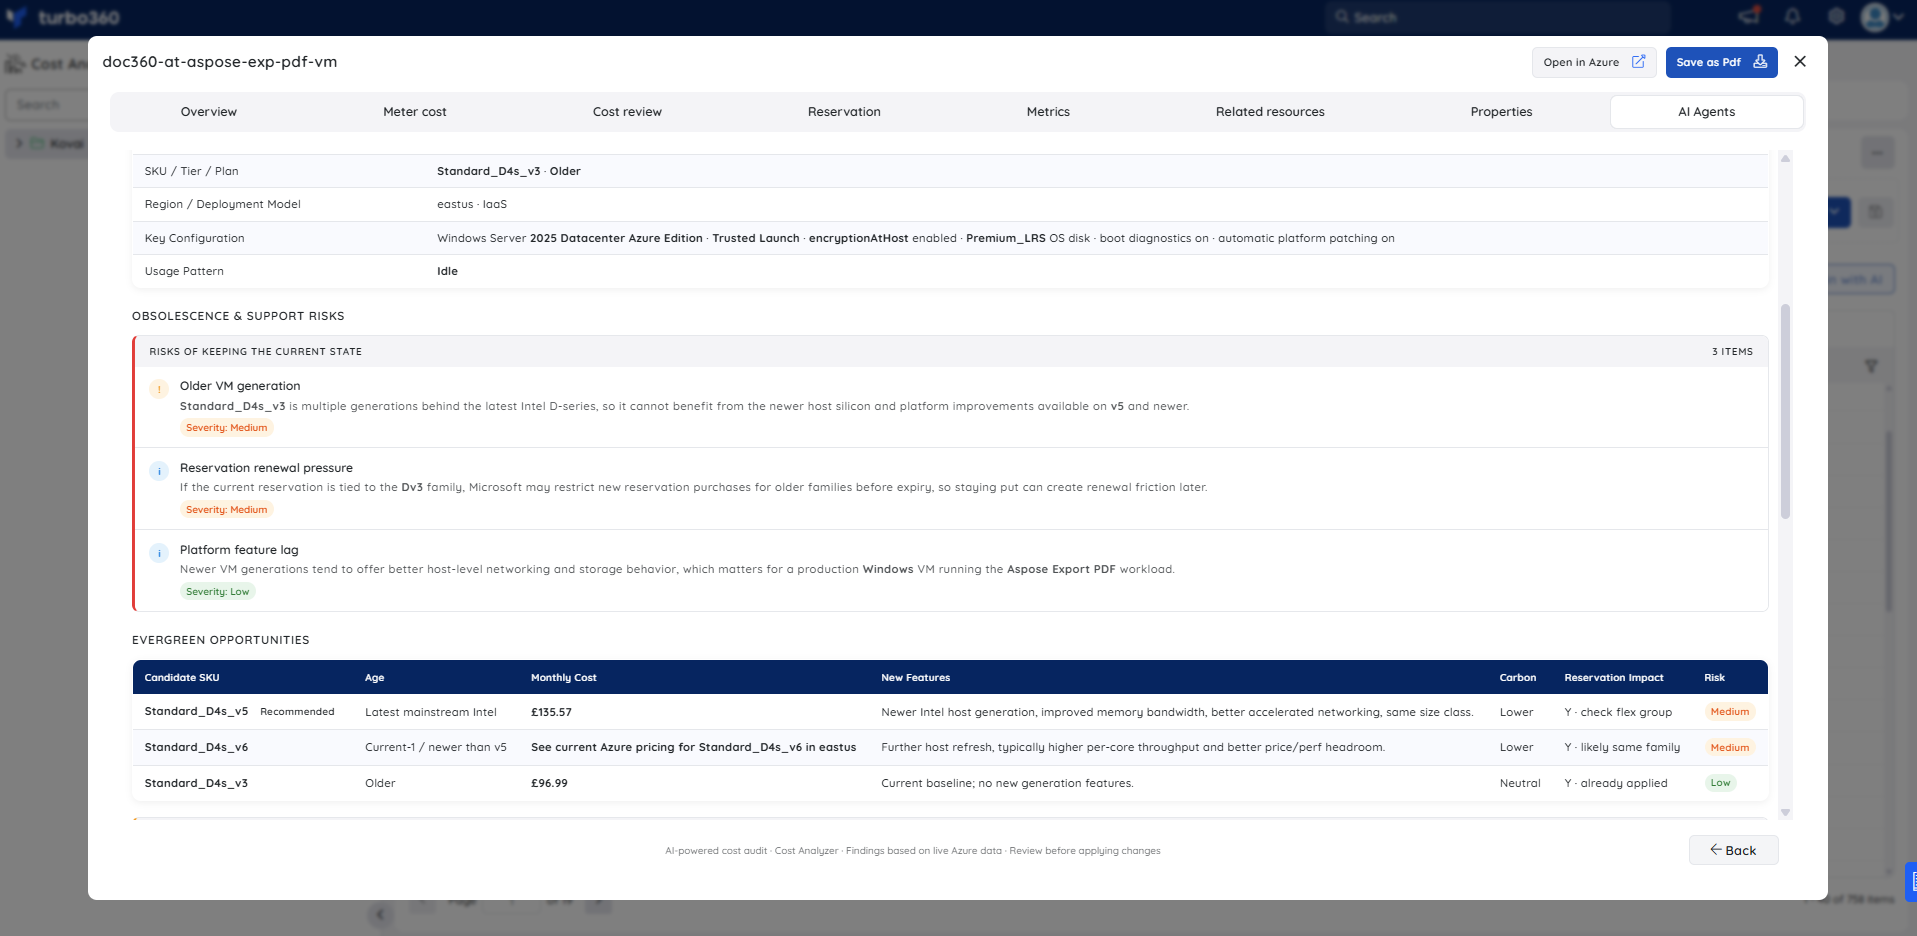Open the Related resources tab
The height and width of the screenshot is (936, 1917).
point(1270,112)
